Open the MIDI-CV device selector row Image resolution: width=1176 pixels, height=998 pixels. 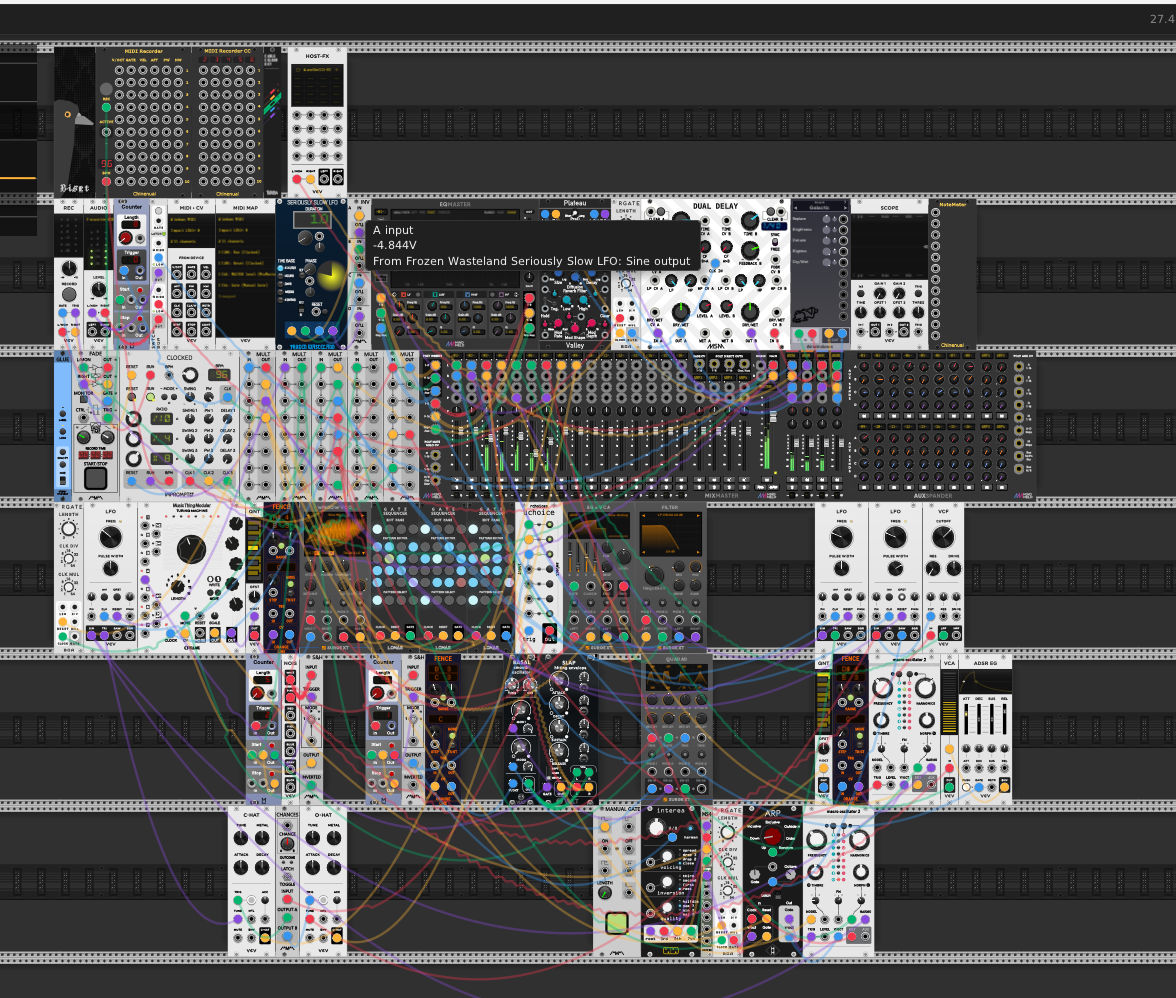tap(191, 229)
